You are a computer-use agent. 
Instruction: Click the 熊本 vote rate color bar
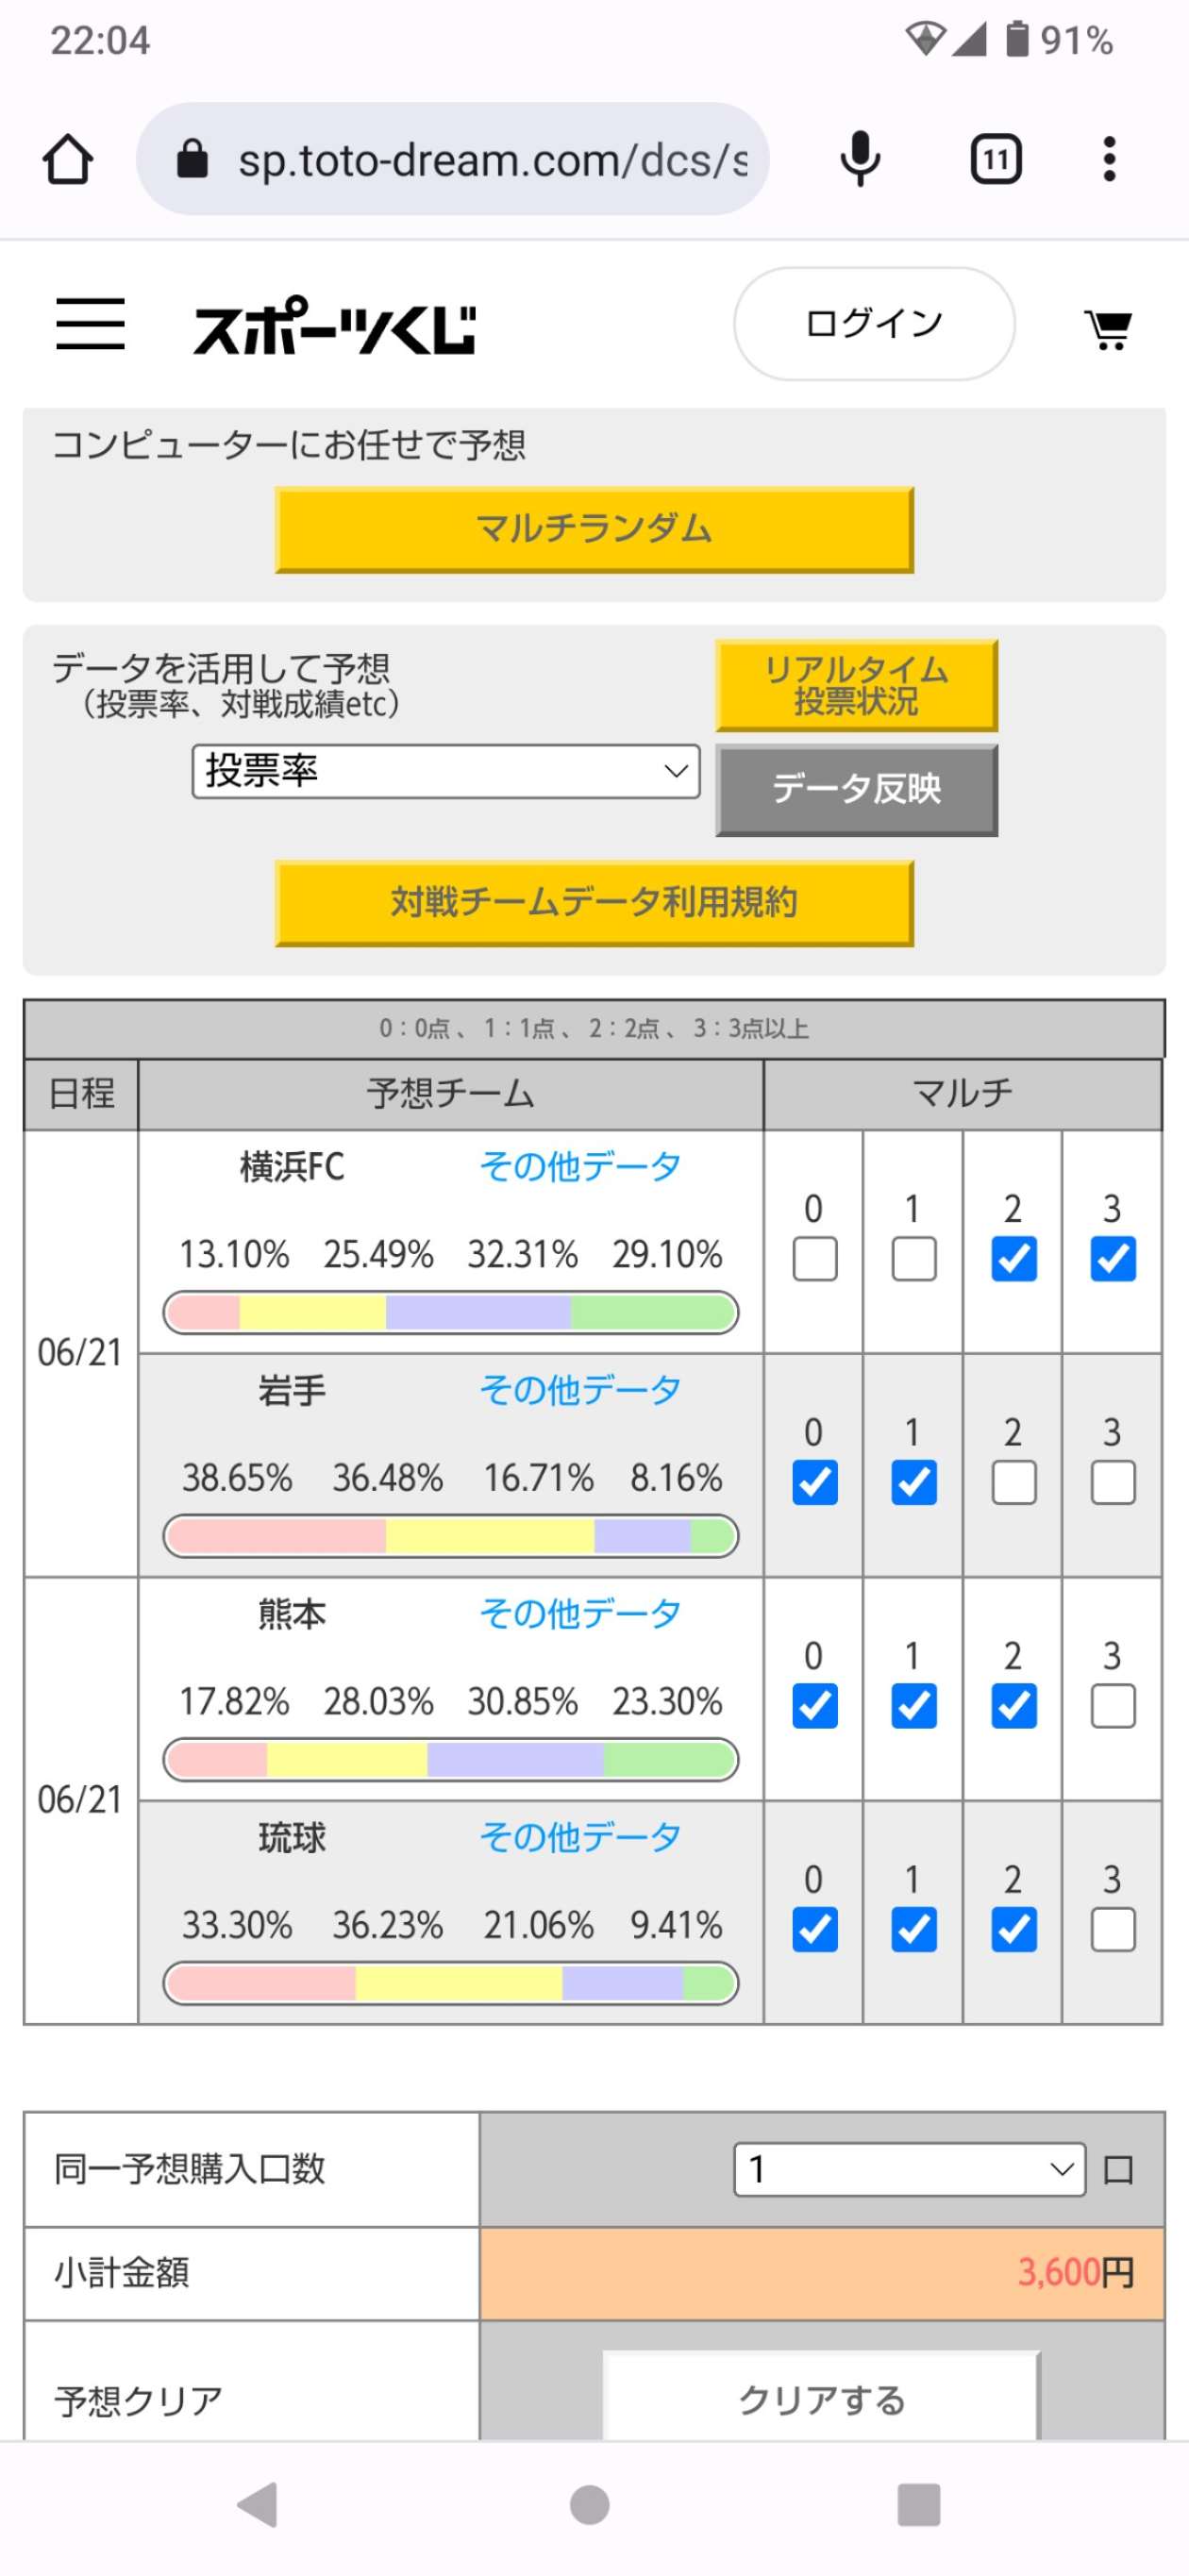point(451,1760)
